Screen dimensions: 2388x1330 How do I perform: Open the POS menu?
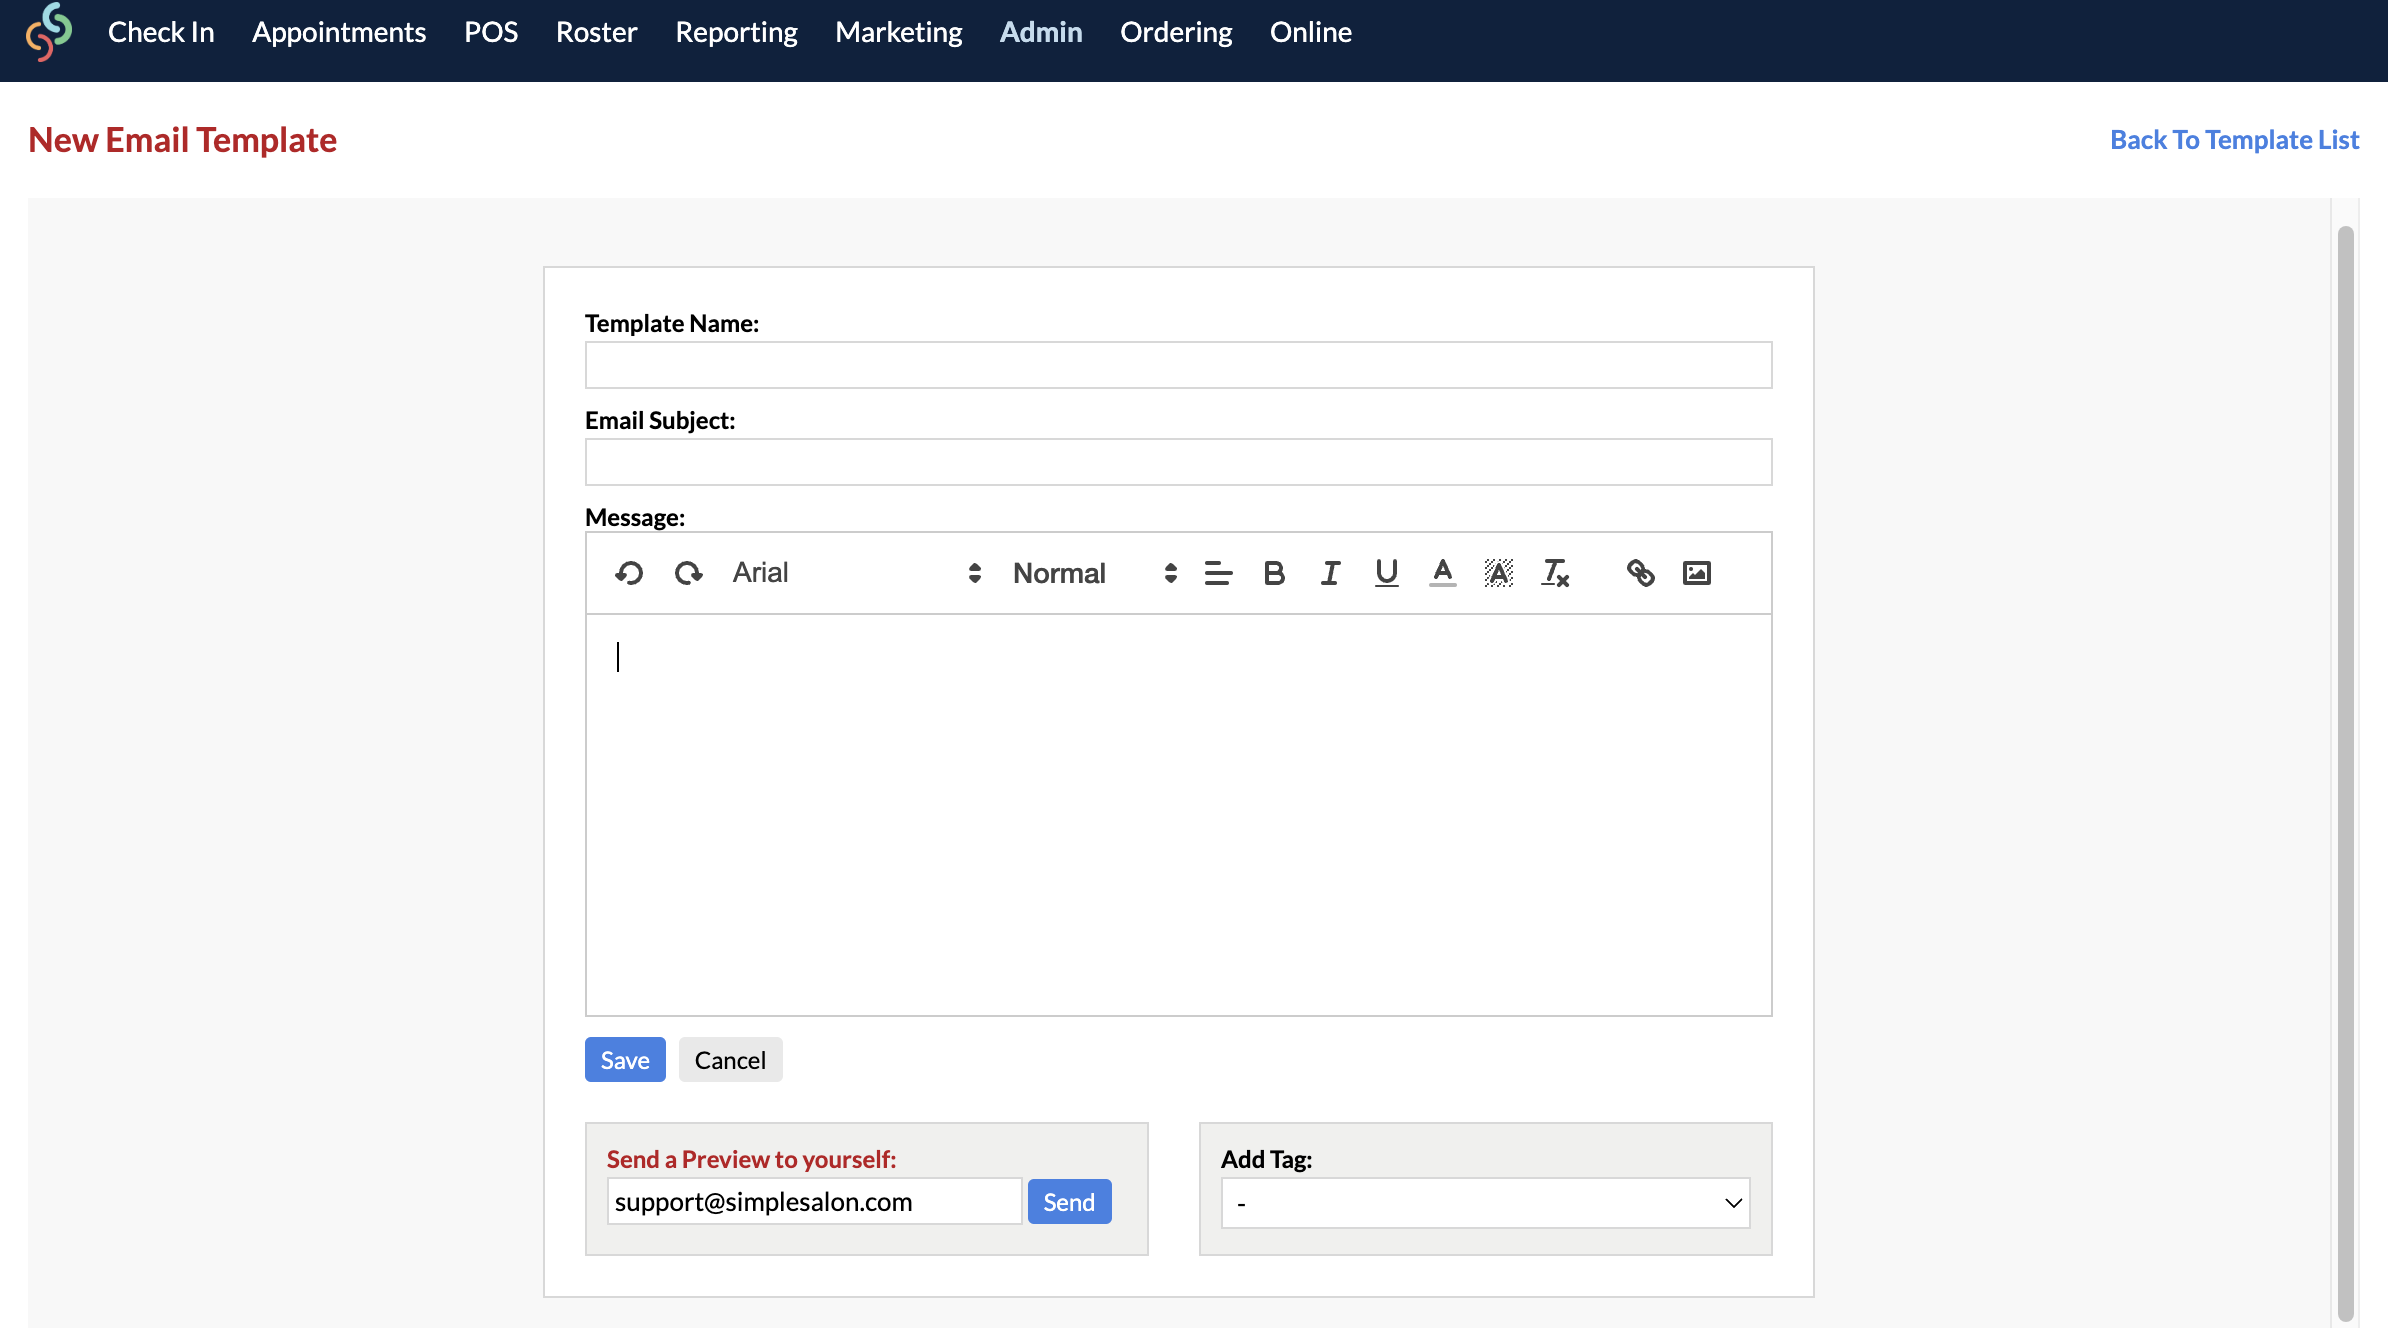pos(491,32)
